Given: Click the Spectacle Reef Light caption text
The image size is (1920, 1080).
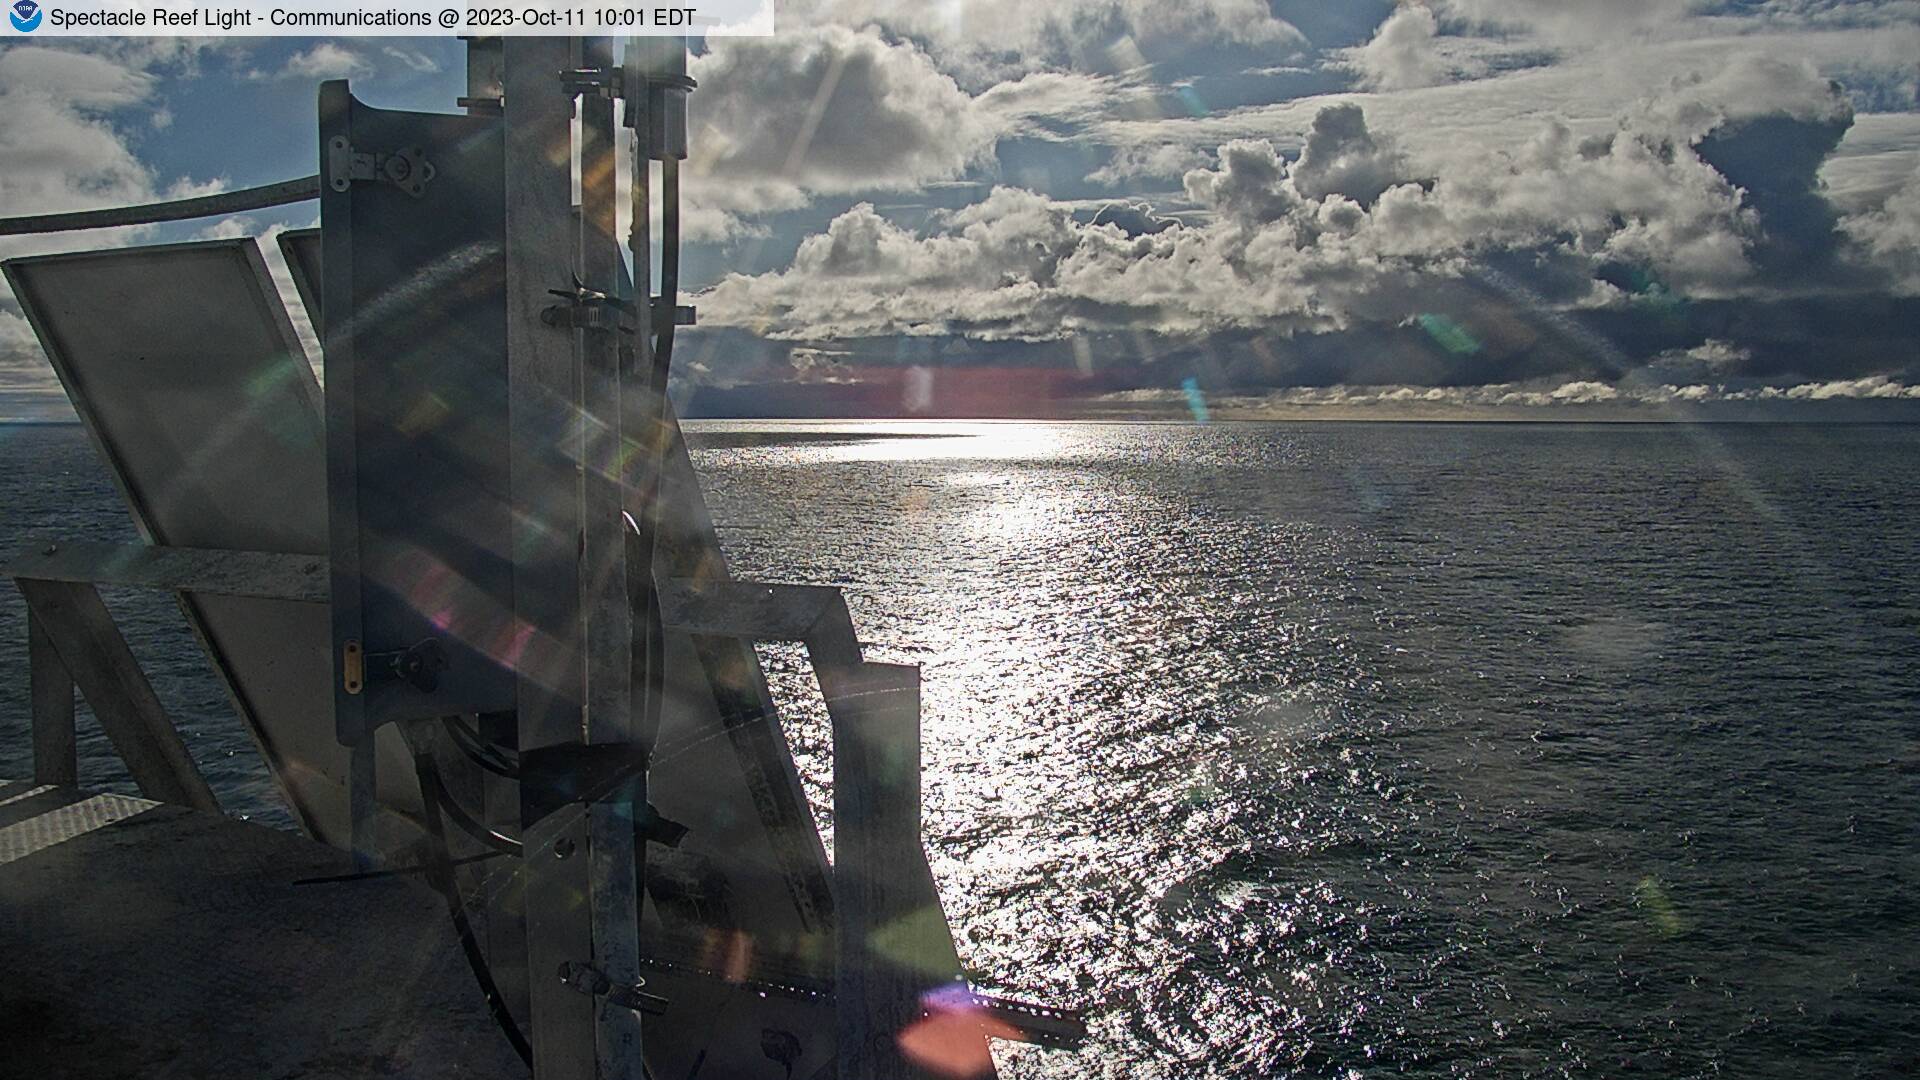Looking at the screenshot, I should click(373, 18).
